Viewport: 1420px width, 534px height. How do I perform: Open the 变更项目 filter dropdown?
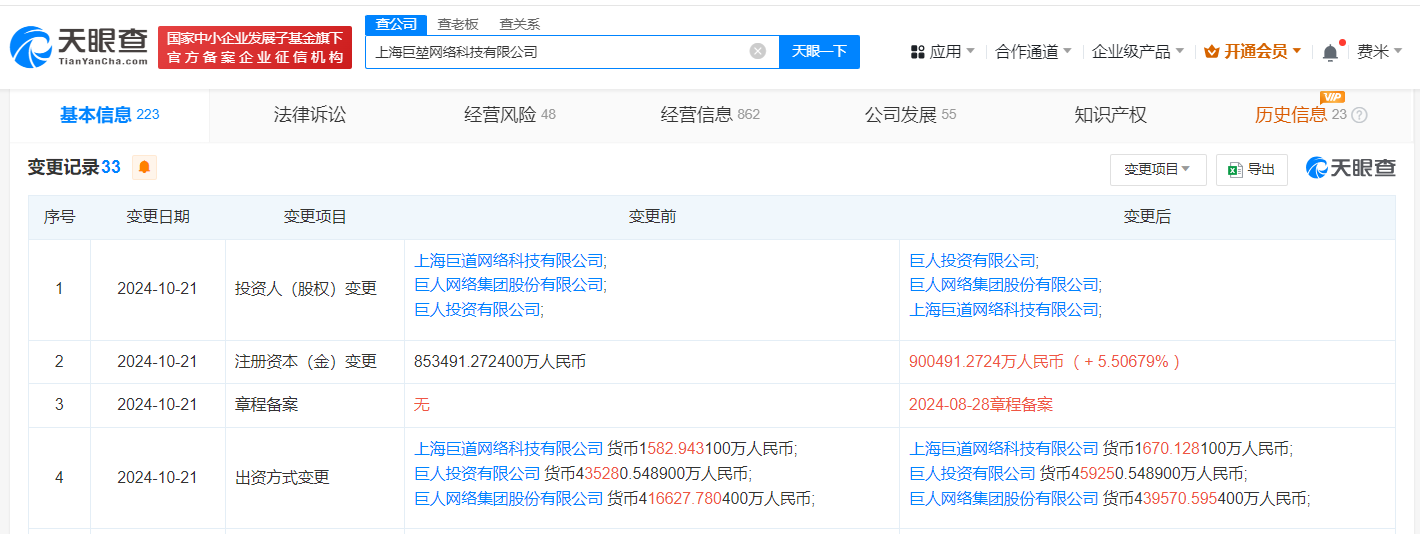pos(1158,170)
